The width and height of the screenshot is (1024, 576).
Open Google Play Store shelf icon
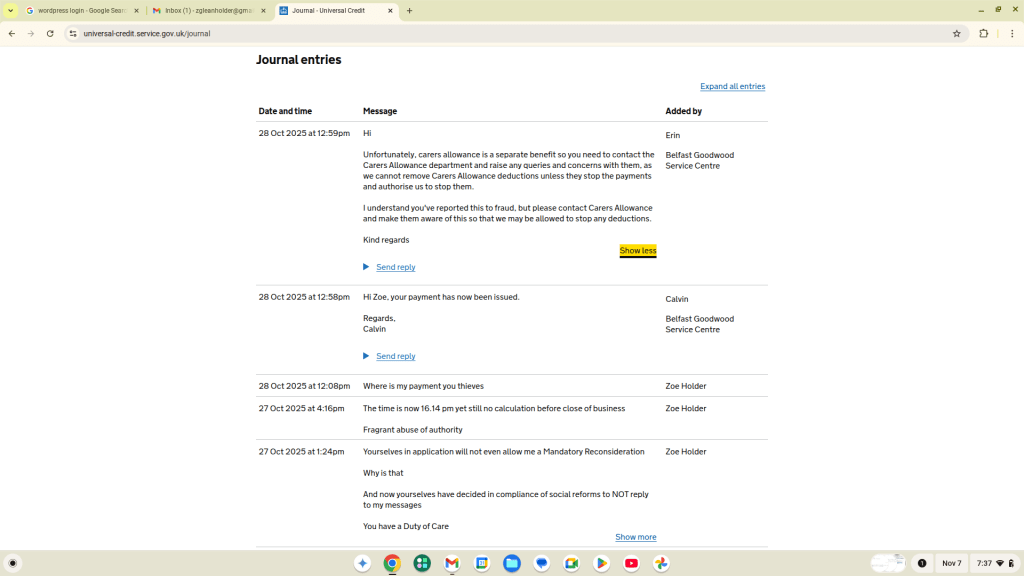[x=601, y=563]
